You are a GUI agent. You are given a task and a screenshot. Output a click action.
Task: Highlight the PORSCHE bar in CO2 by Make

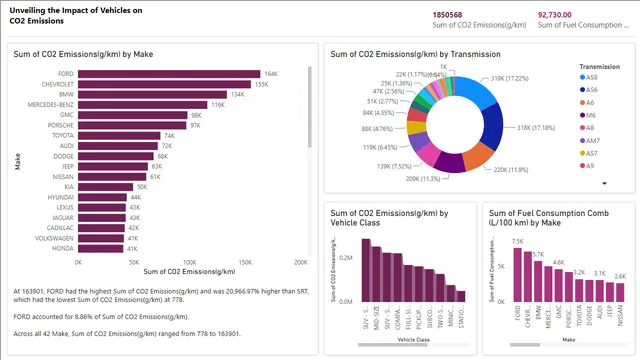pyautogui.click(x=132, y=125)
